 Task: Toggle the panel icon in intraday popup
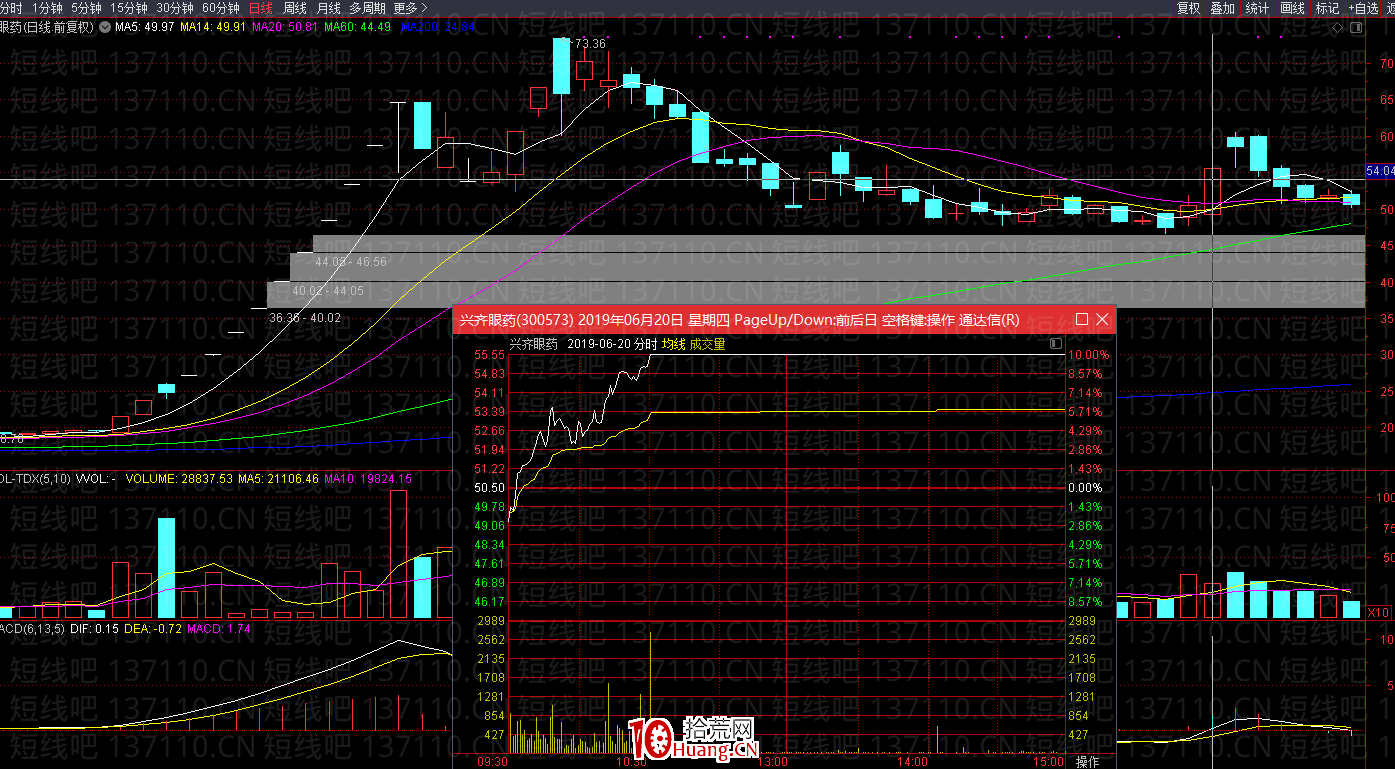pyautogui.click(x=1056, y=344)
